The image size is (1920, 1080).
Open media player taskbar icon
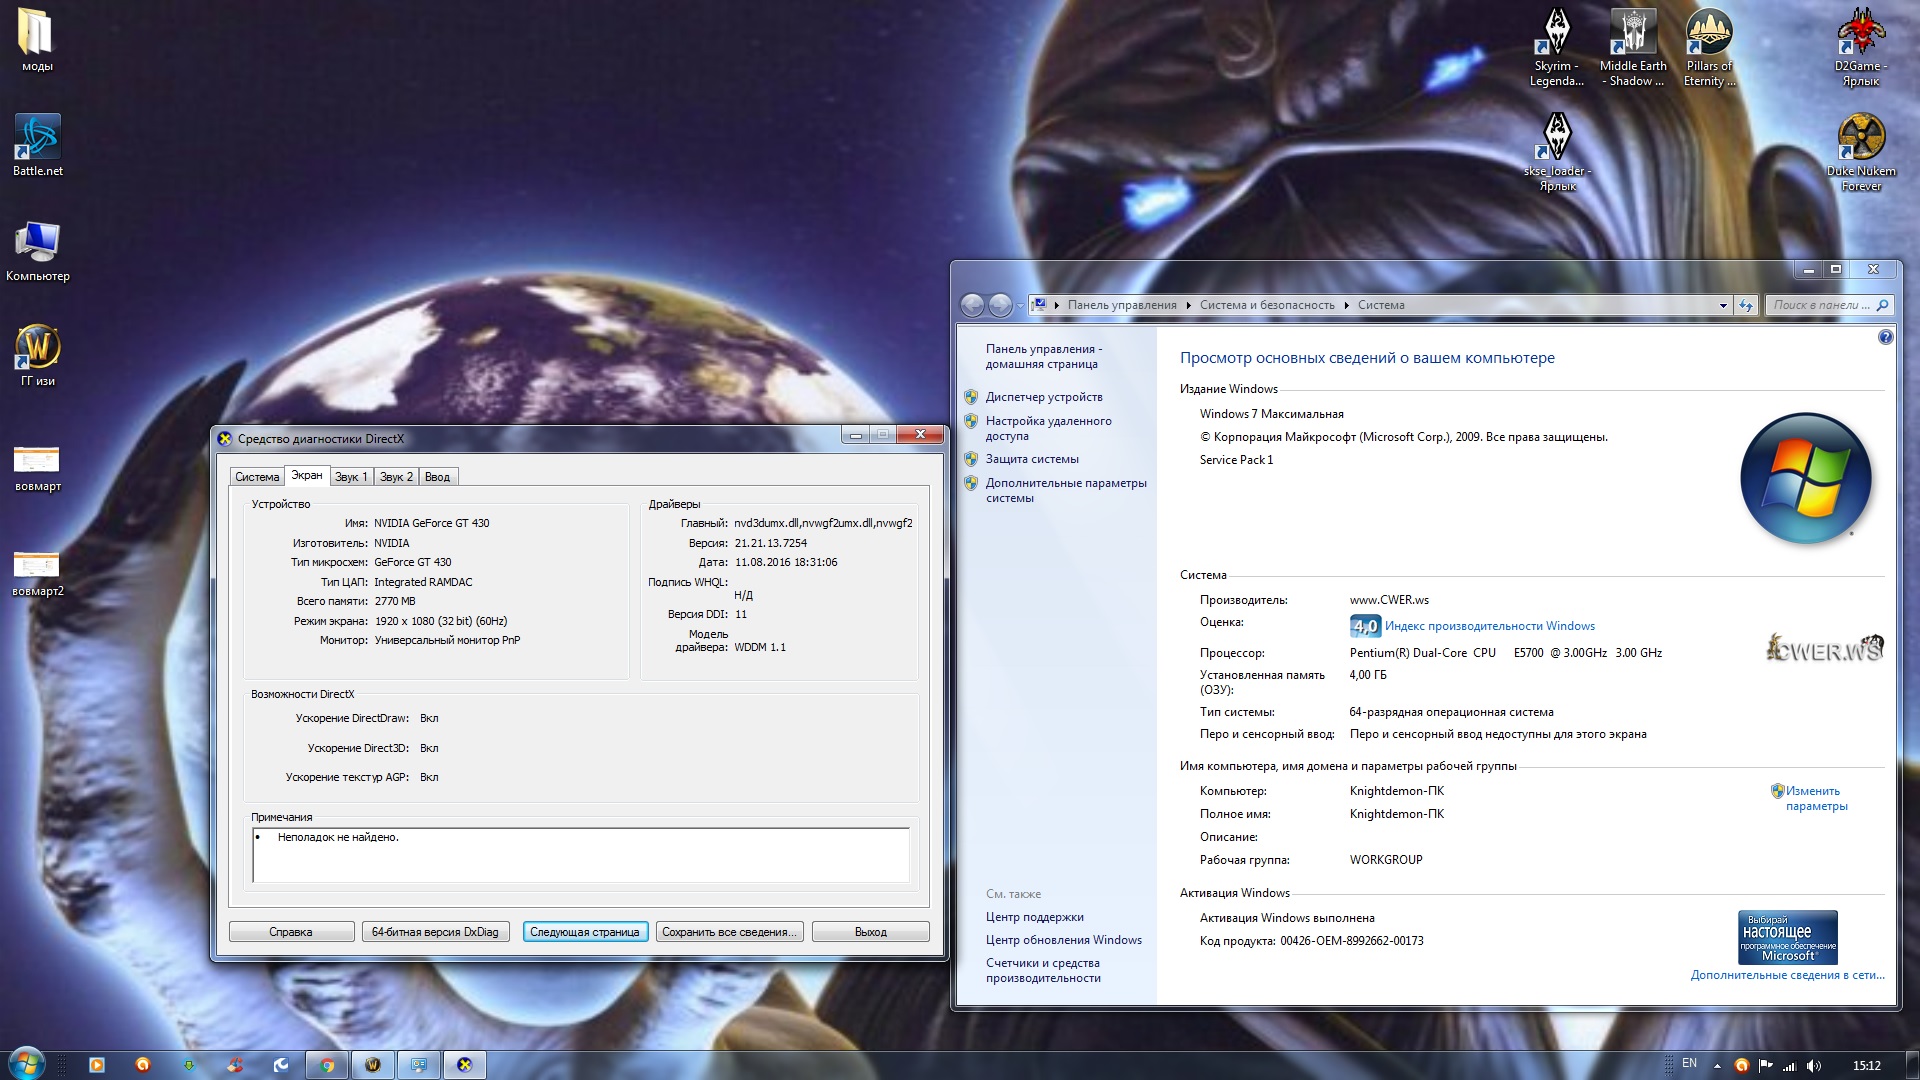click(x=97, y=1065)
